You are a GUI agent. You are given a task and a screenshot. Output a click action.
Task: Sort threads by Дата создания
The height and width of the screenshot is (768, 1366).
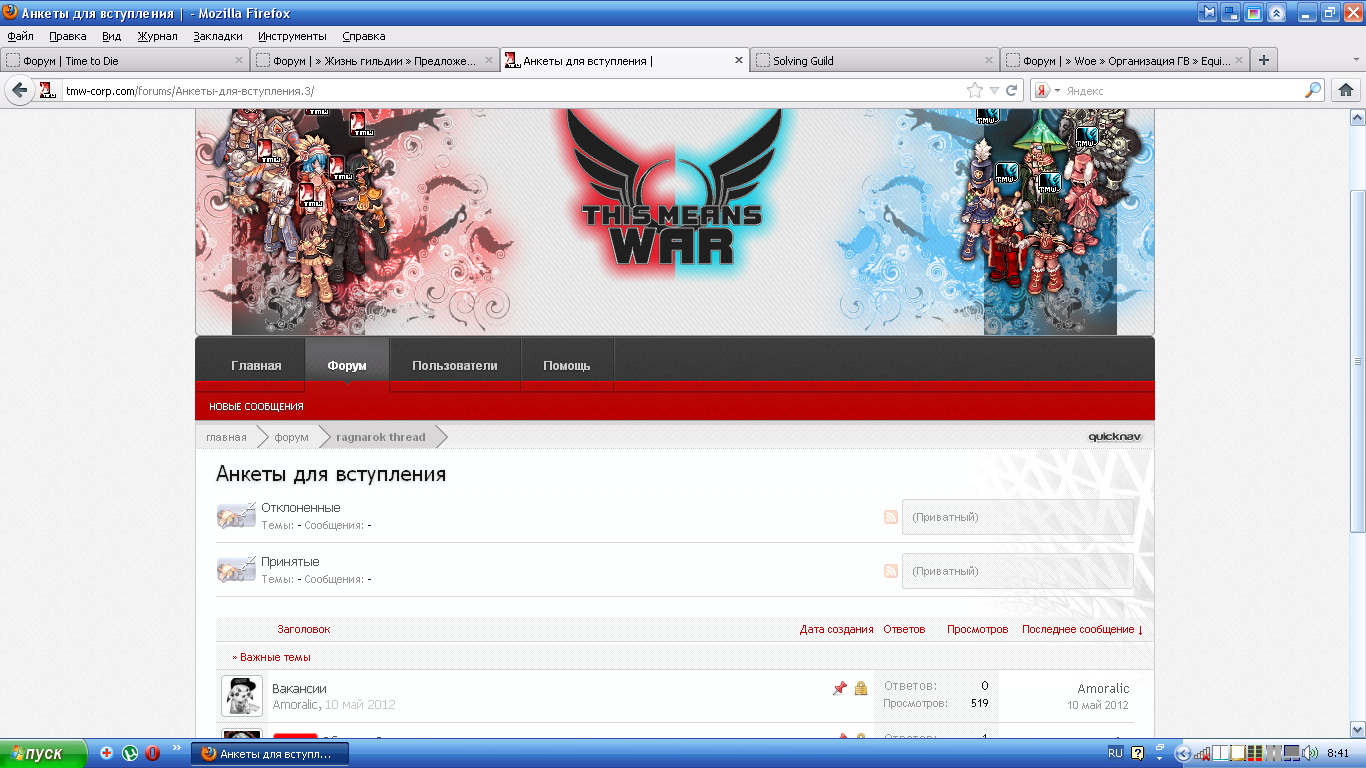(x=837, y=629)
